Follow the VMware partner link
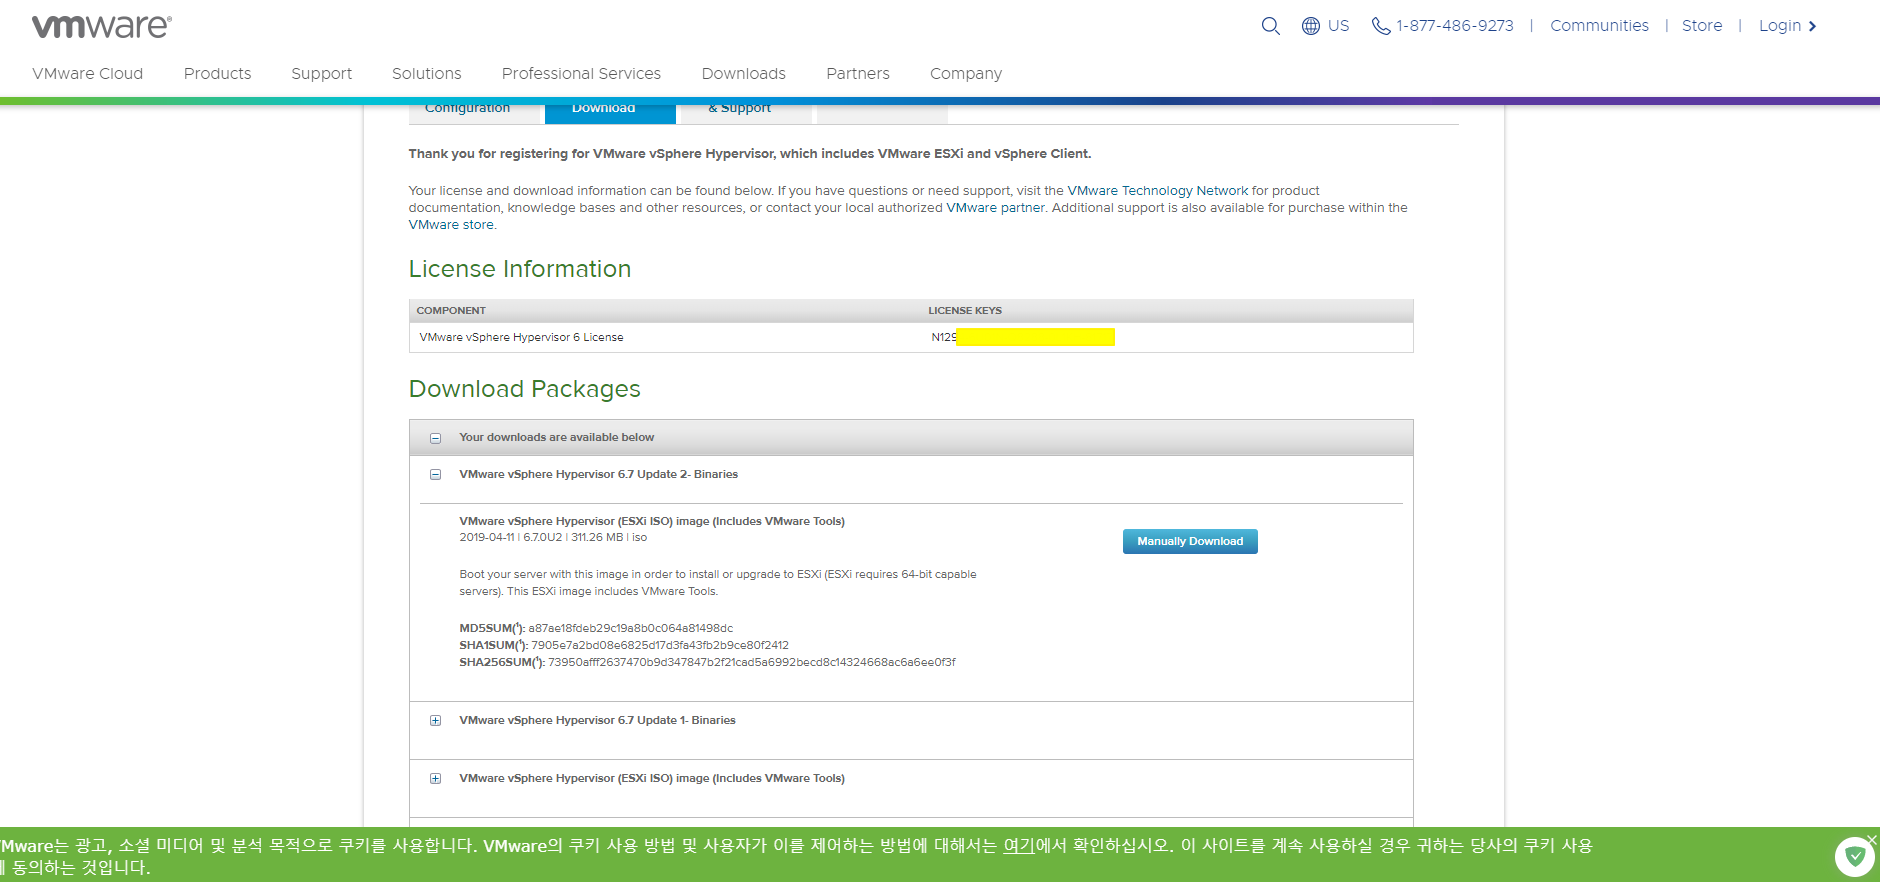Screen dimensions: 1880x882 pos(995,208)
